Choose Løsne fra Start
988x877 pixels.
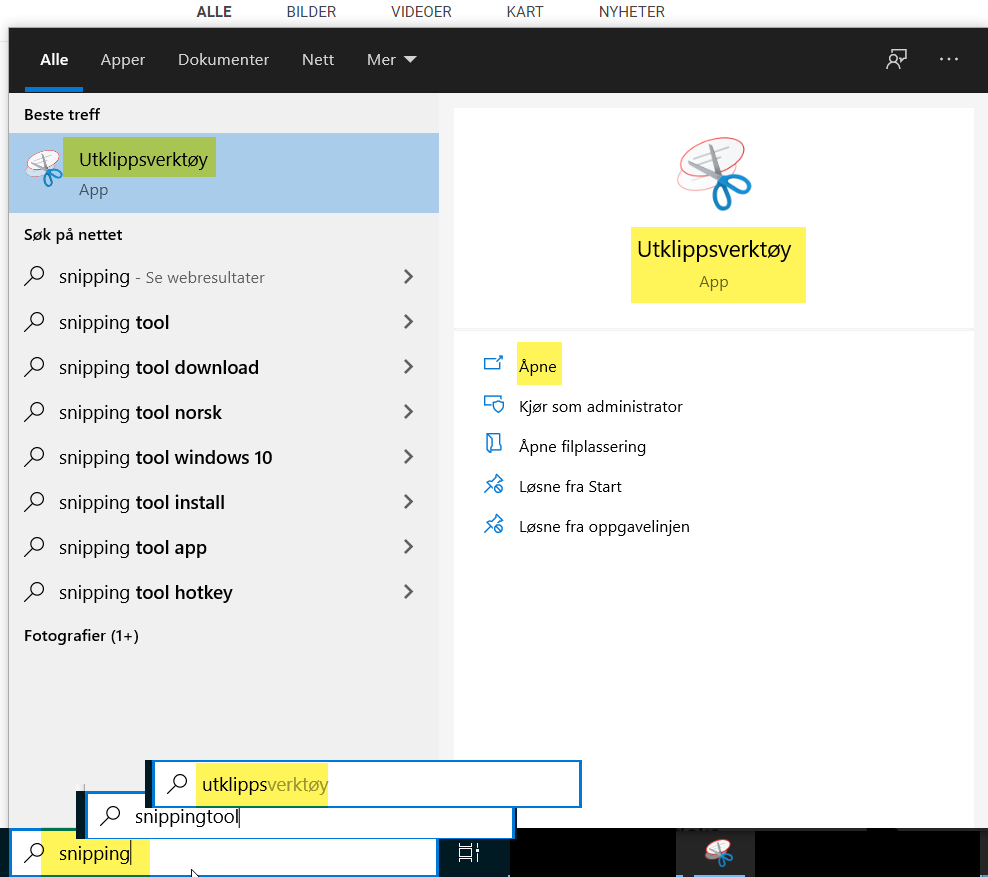pos(570,486)
